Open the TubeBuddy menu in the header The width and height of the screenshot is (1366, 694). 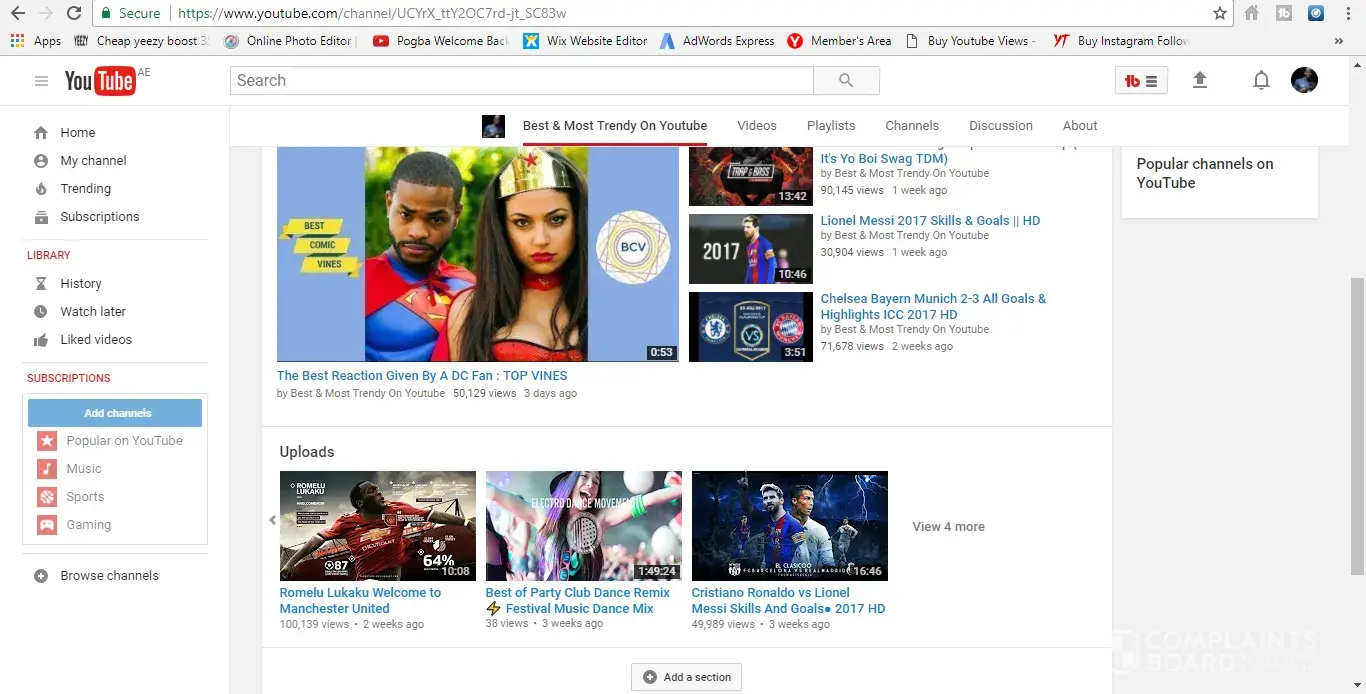[x=1141, y=81]
